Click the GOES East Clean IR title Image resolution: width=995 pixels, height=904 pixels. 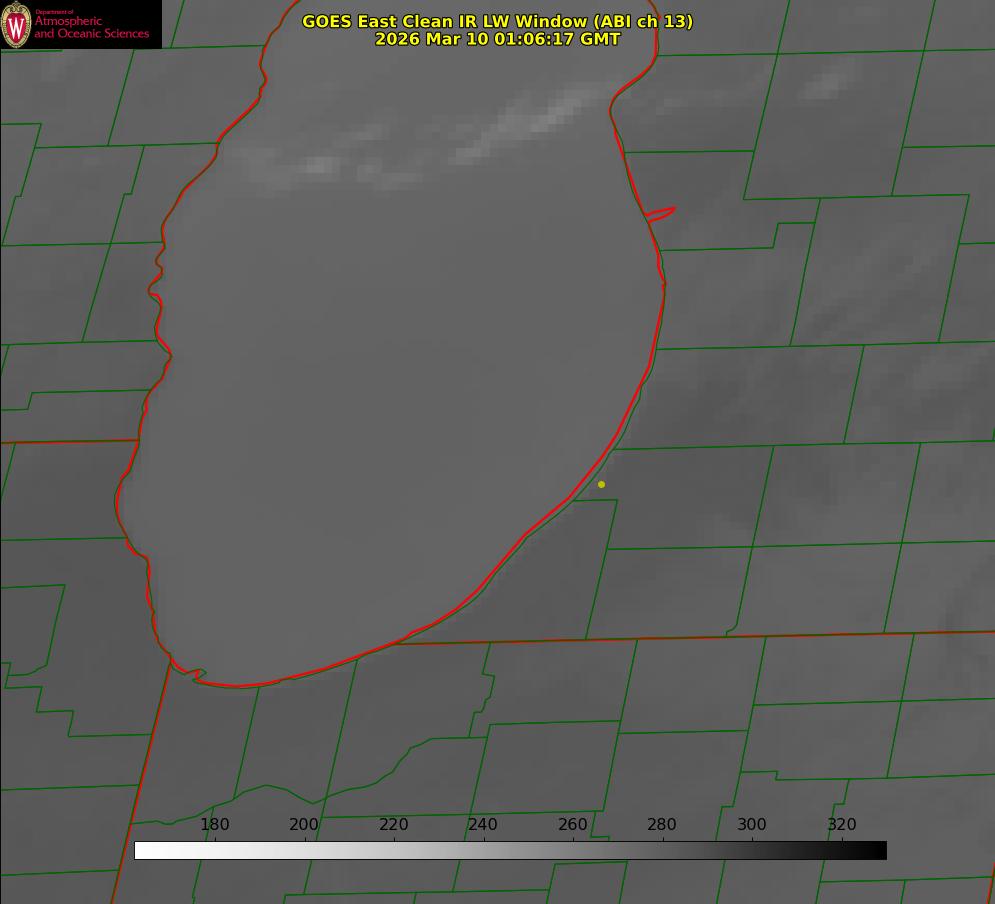pos(497,21)
